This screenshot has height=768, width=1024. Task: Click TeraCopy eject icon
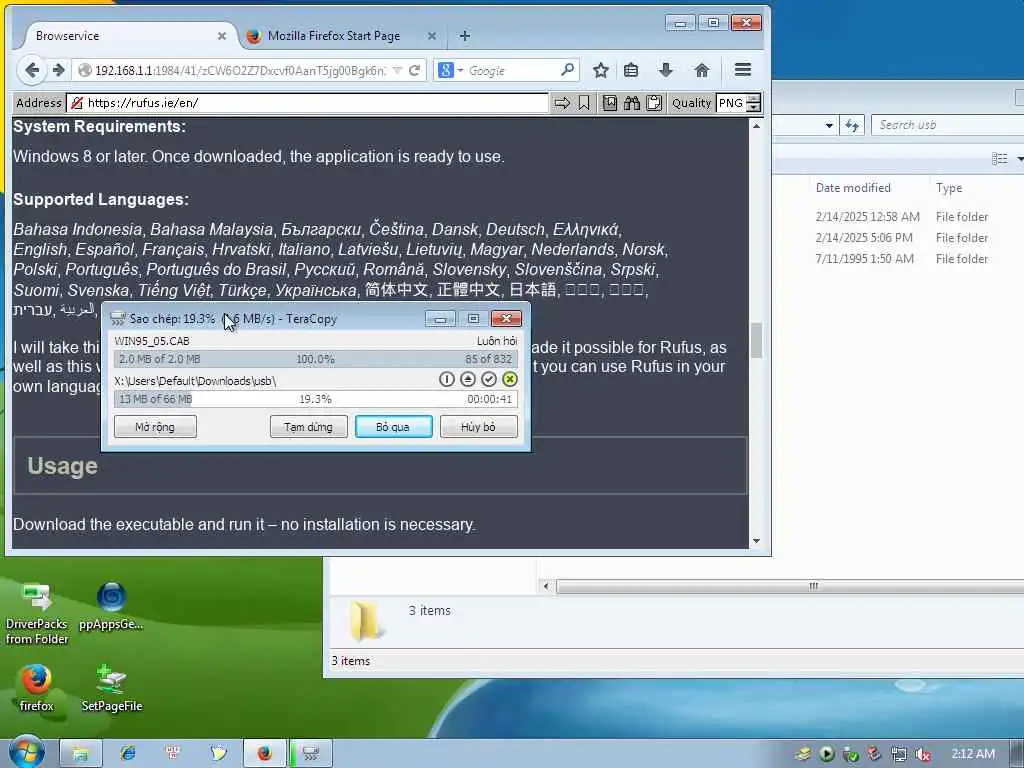pos(468,379)
